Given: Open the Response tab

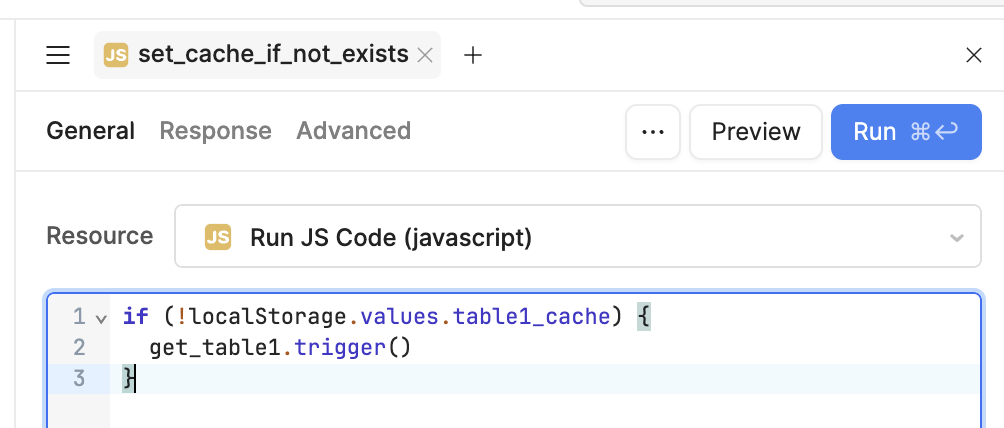Looking at the screenshot, I should pyautogui.click(x=215, y=131).
